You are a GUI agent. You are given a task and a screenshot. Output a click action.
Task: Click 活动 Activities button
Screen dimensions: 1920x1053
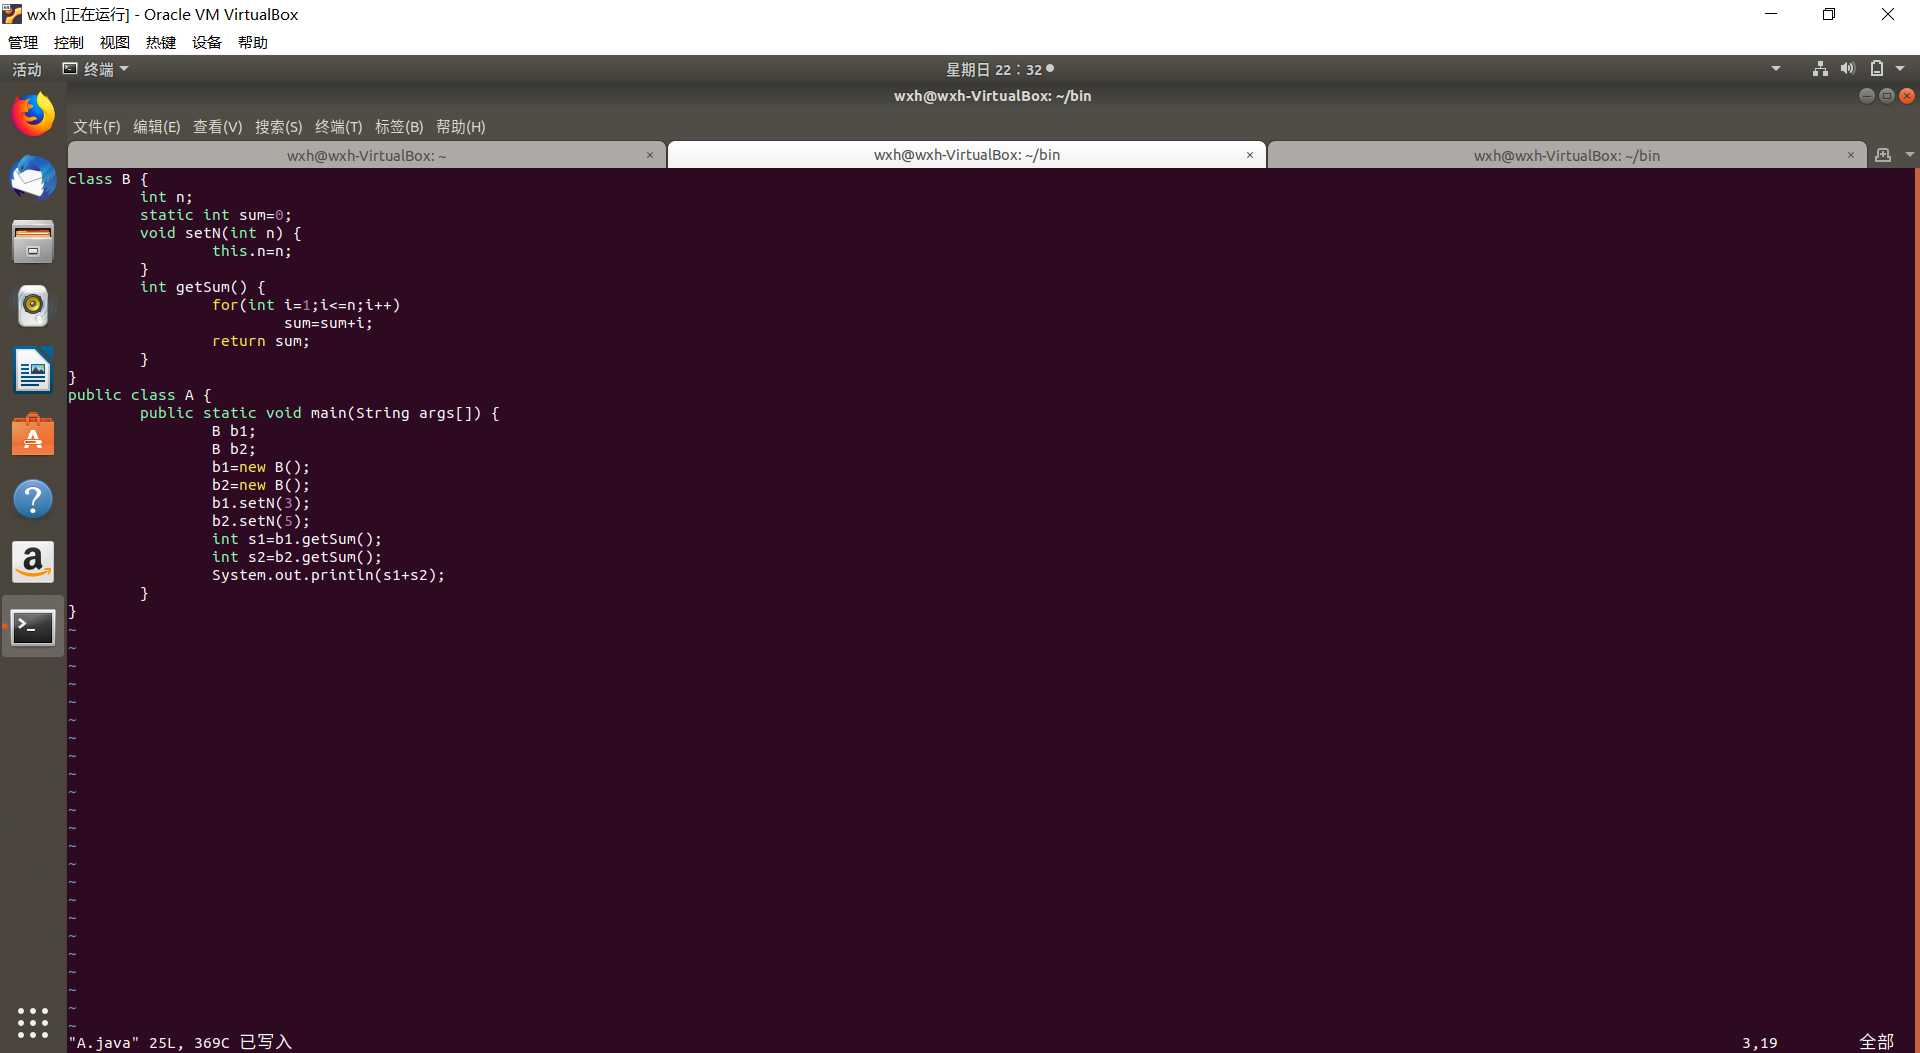point(27,69)
